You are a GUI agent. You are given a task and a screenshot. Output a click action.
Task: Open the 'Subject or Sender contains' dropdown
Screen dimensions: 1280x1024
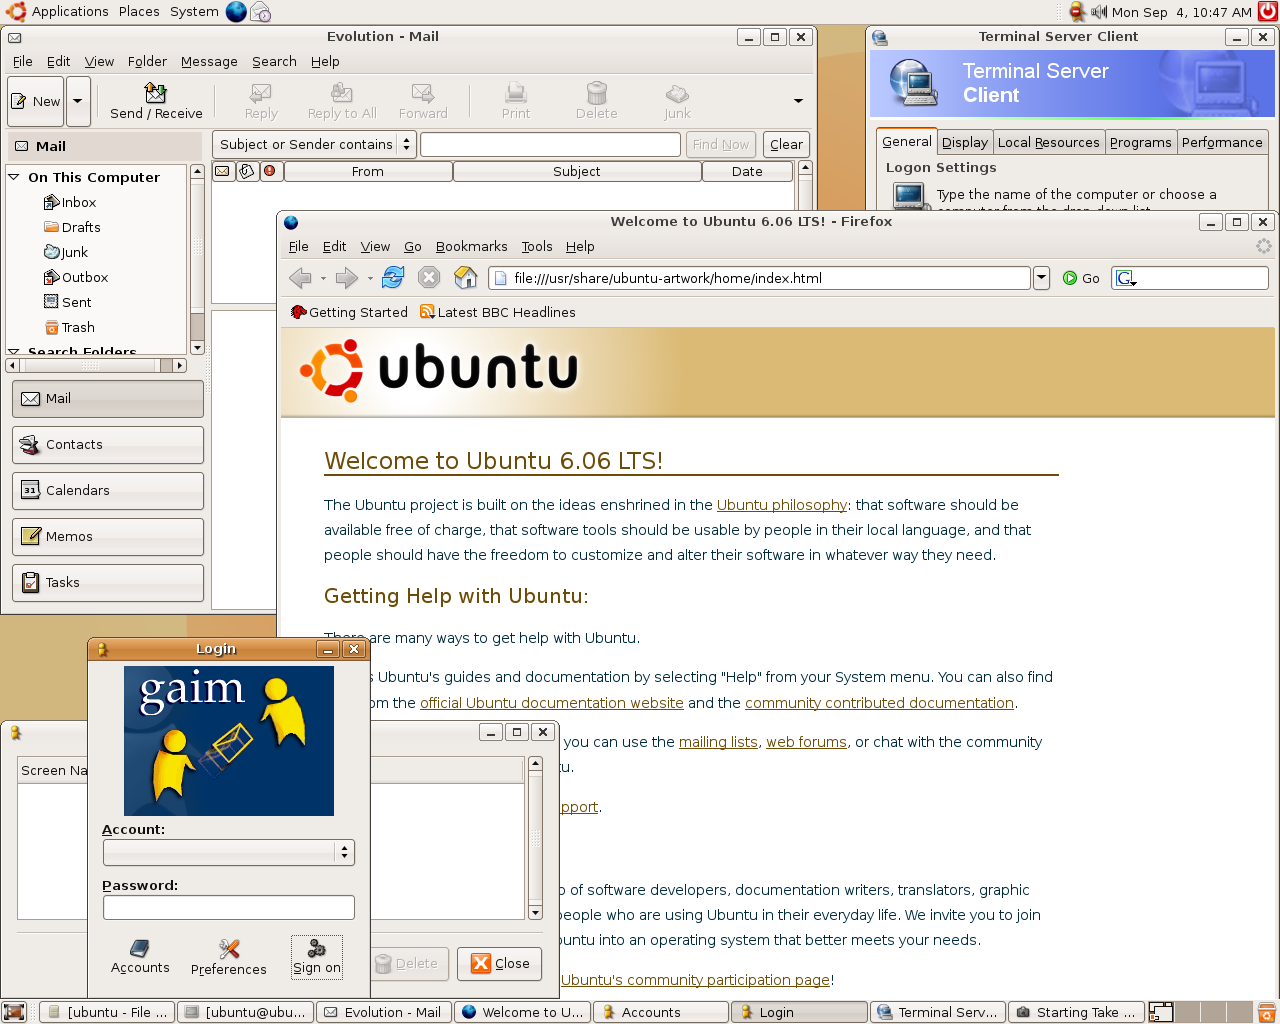(314, 144)
